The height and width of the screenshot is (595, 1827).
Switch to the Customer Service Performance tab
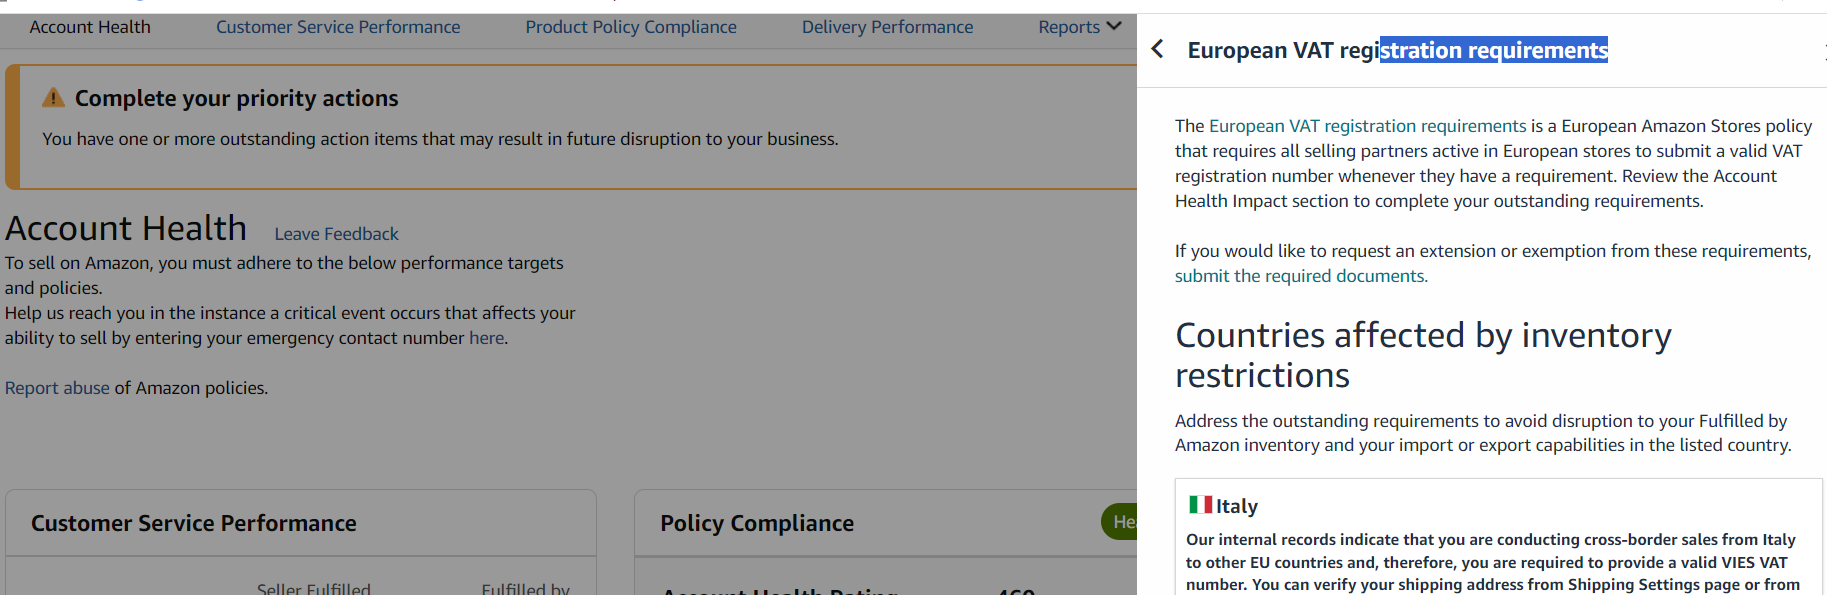tap(338, 27)
